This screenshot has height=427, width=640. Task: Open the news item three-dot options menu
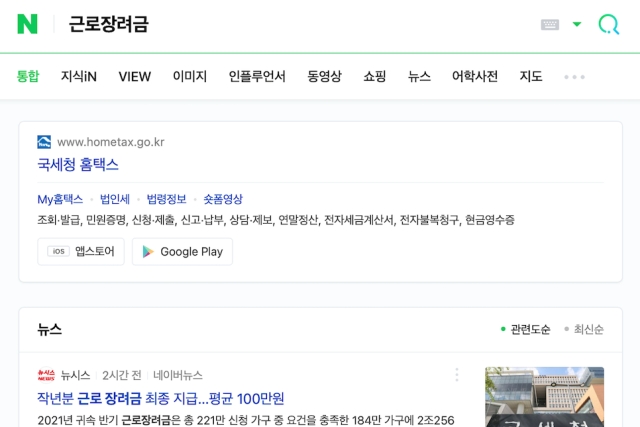point(457,375)
